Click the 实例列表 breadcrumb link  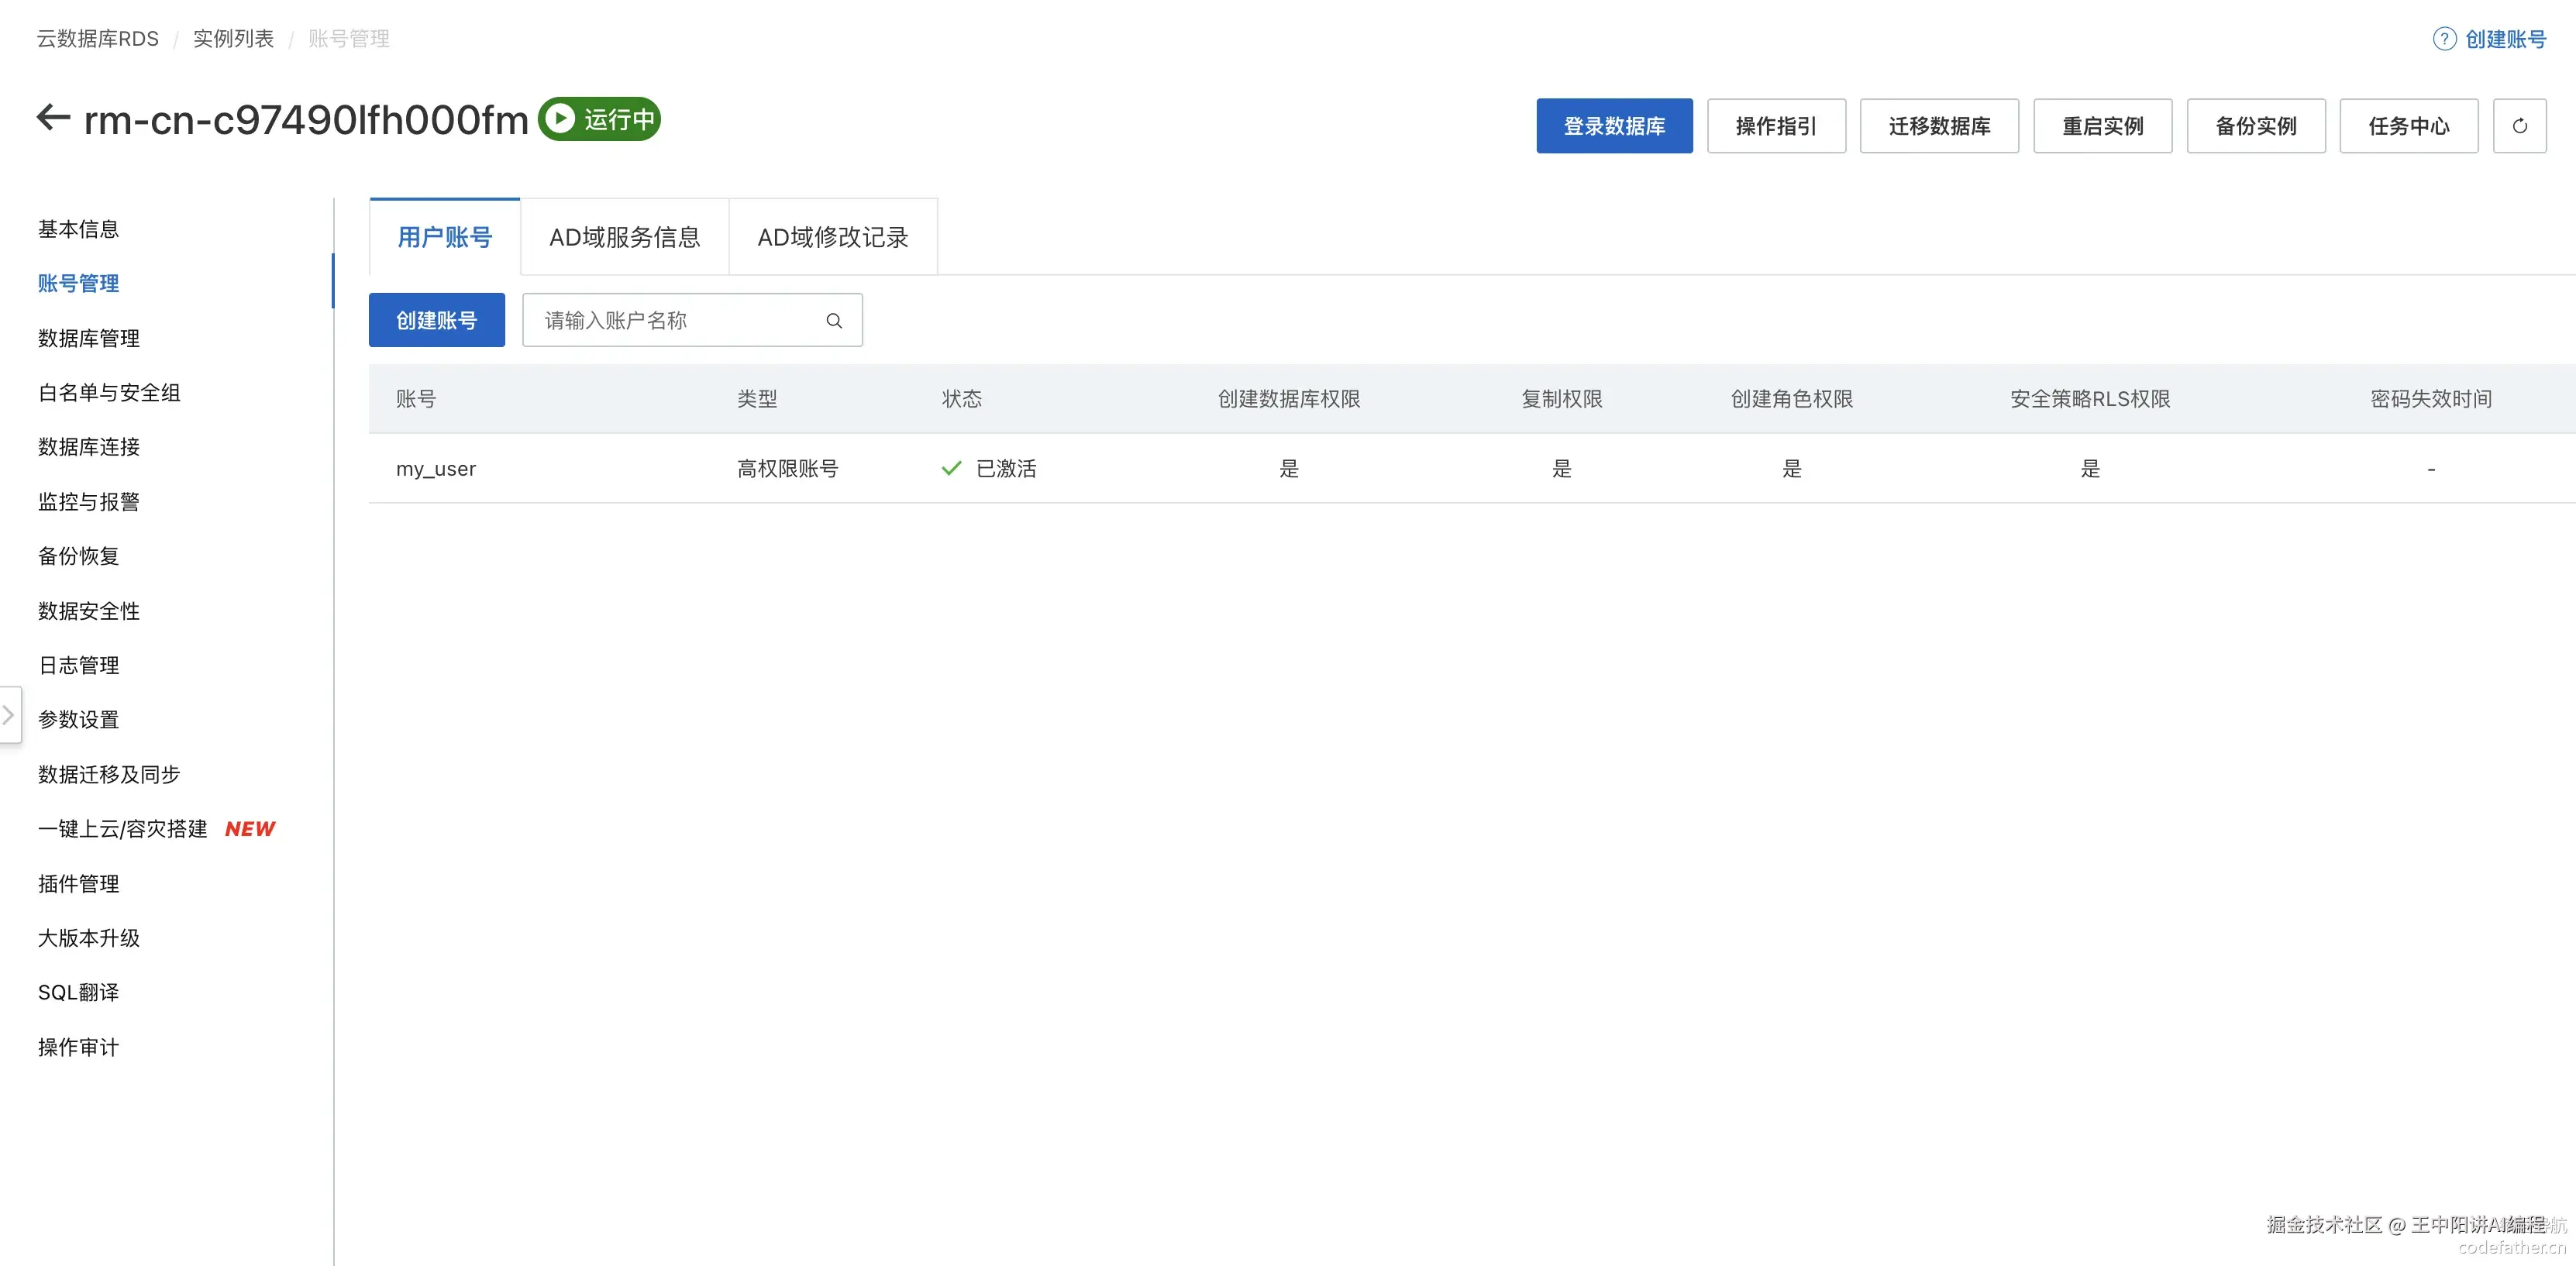[x=233, y=39]
